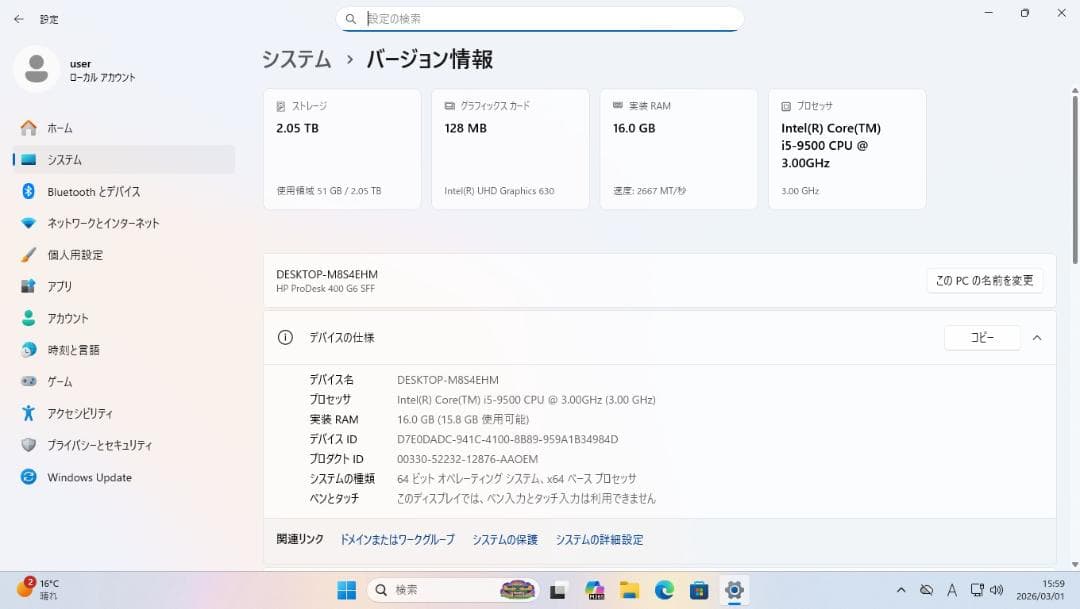Open the 実装 RAM 16.0 GB card
The width and height of the screenshot is (1080, 609).
pos(678,149)
